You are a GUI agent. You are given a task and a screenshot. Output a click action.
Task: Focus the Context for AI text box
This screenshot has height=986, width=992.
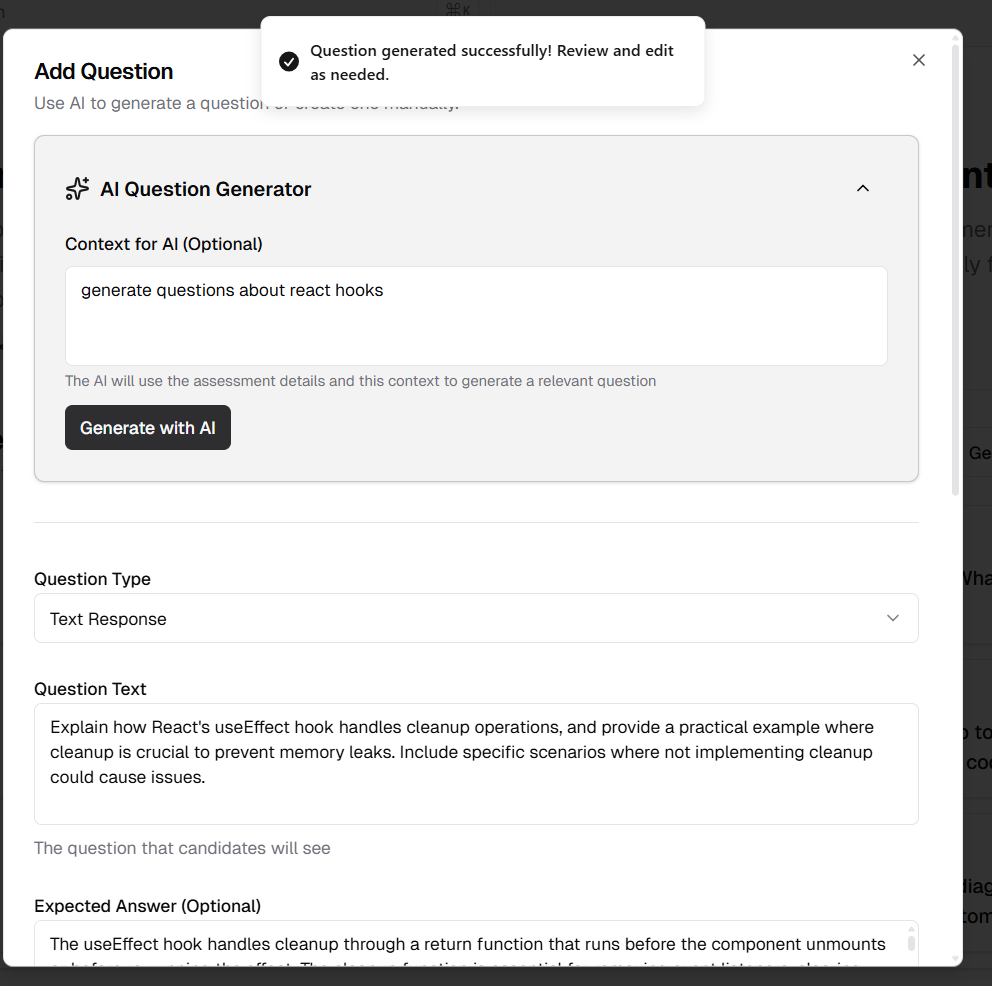coord(476,316)
